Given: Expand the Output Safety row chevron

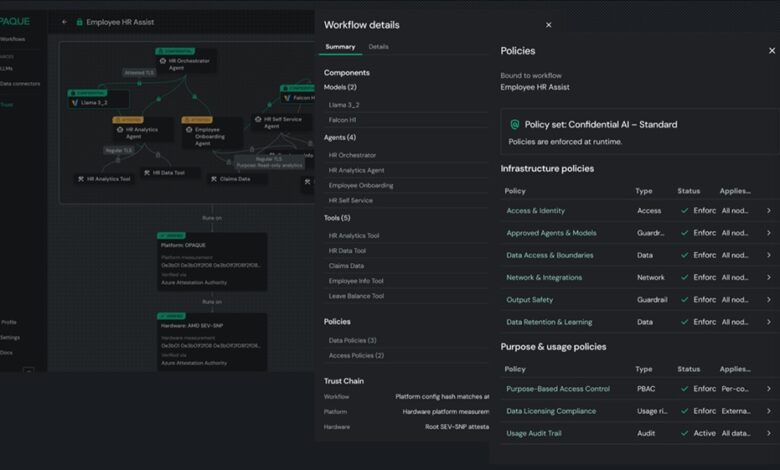Looking at the screenshot, I should (x=769, y=300).
